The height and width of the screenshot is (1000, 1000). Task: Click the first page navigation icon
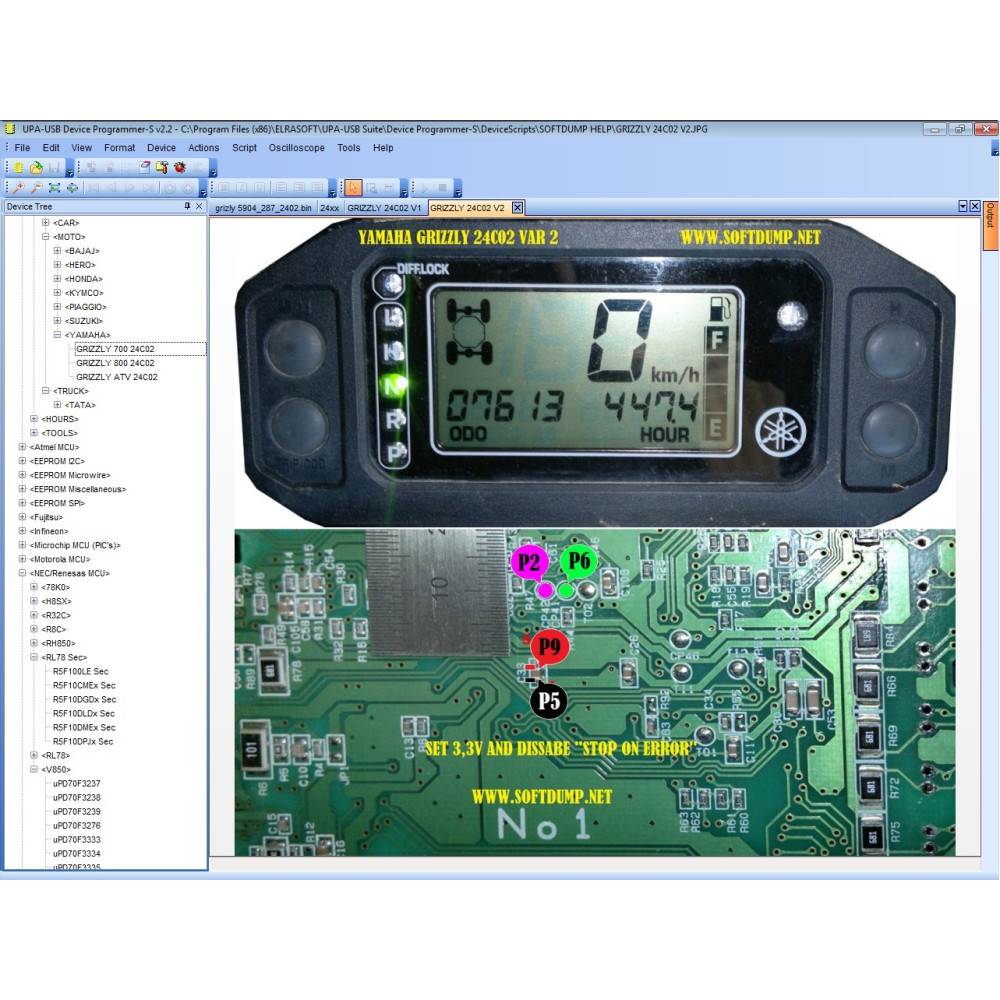(x=94, y=188)
